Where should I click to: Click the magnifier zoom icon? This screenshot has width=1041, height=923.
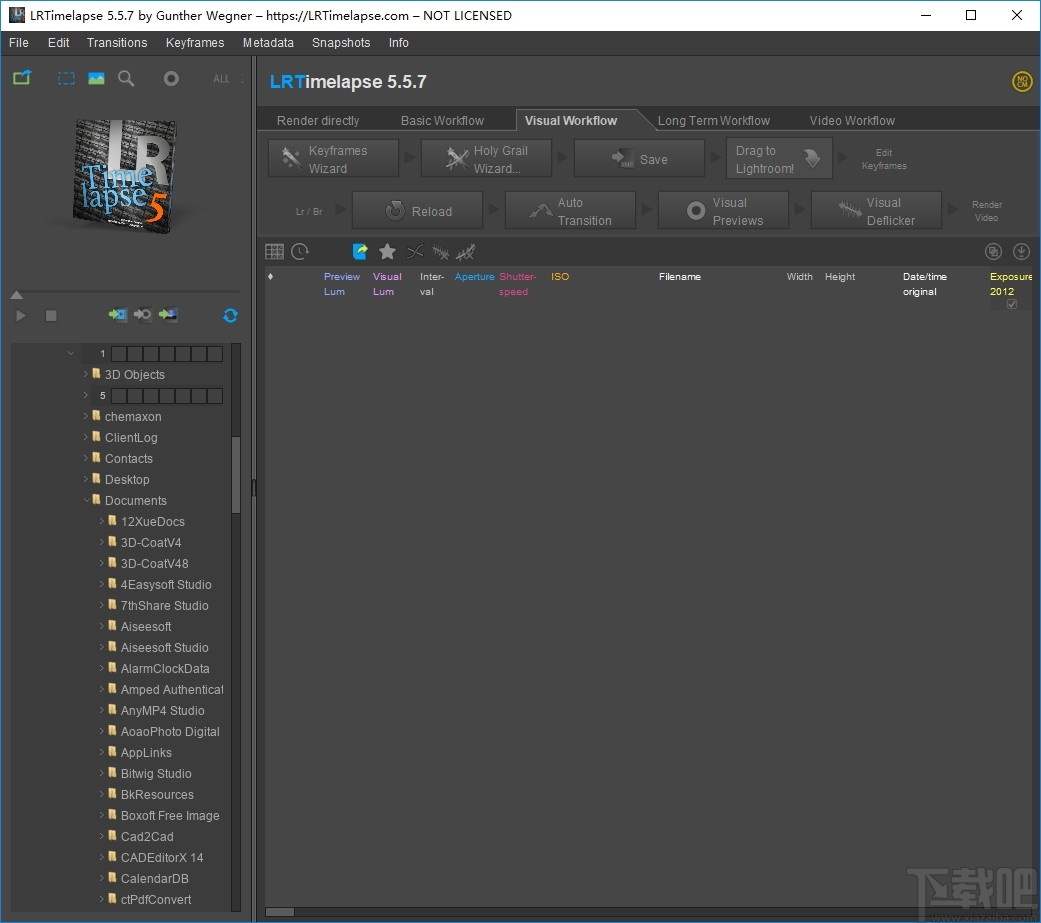pos(126,78)
